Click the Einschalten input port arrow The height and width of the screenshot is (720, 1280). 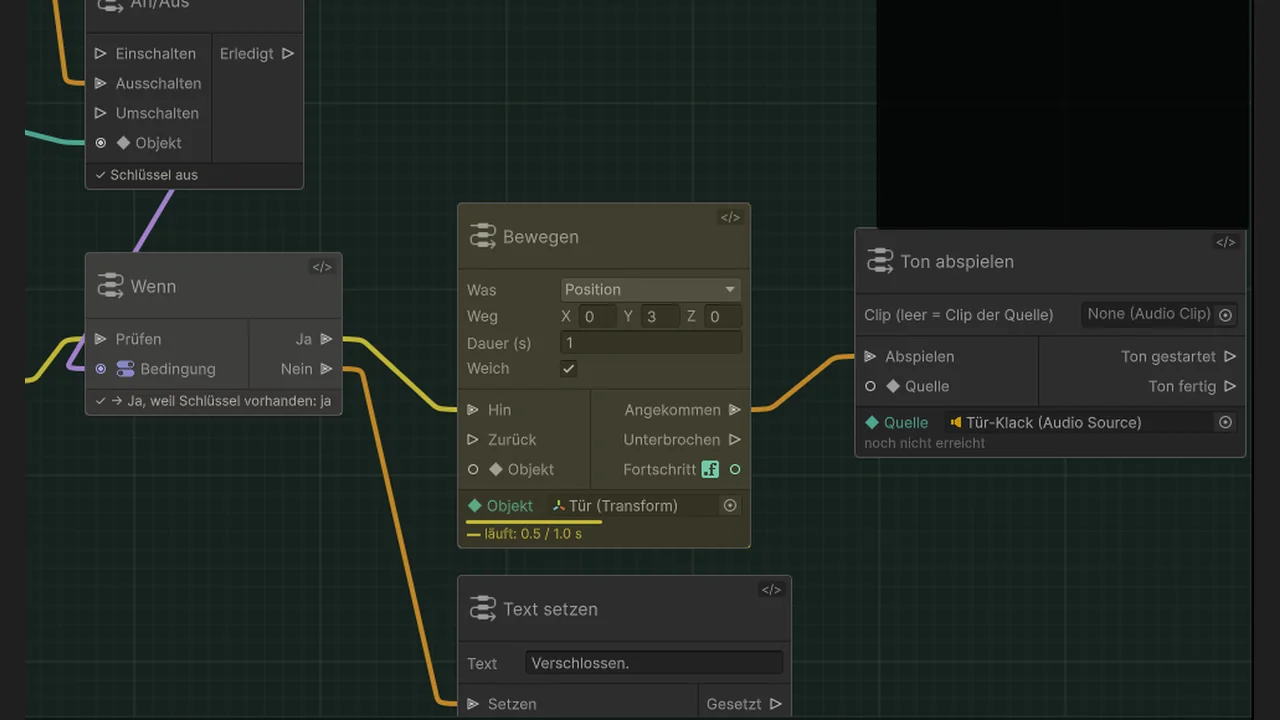[100, 54]
